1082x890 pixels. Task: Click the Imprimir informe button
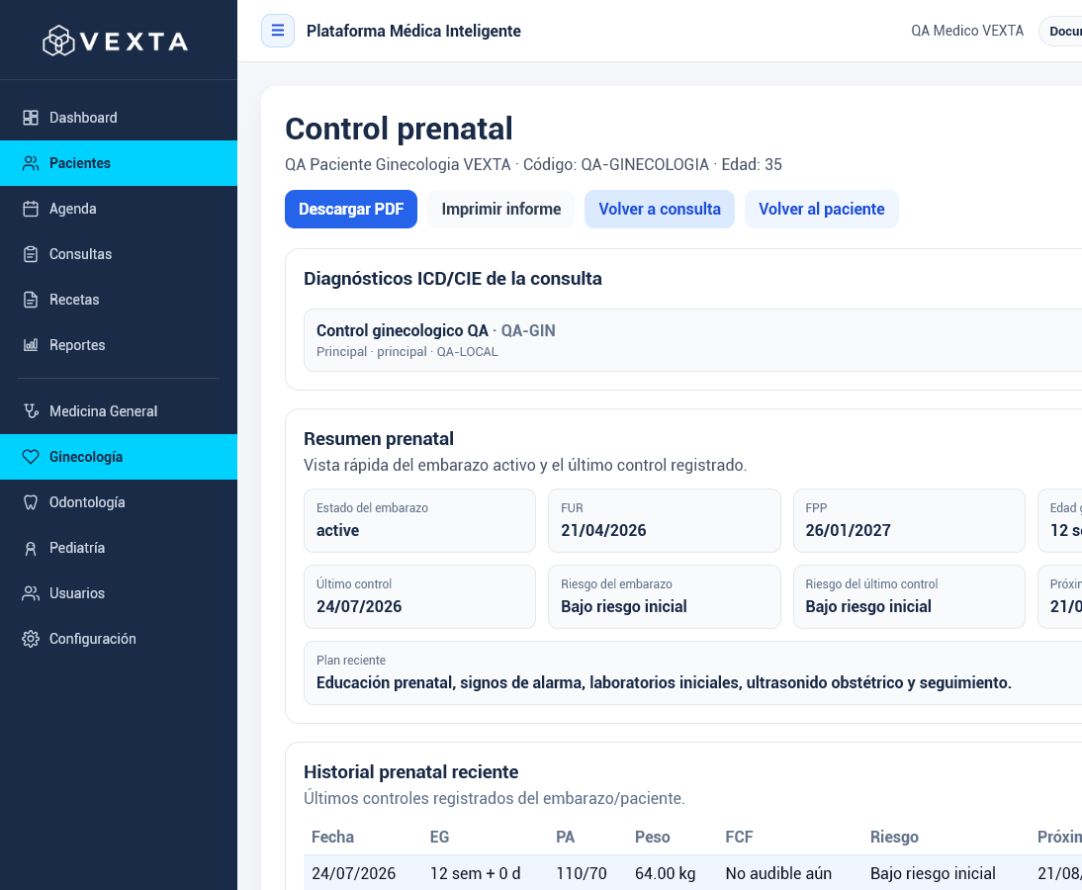coord(501,209)
